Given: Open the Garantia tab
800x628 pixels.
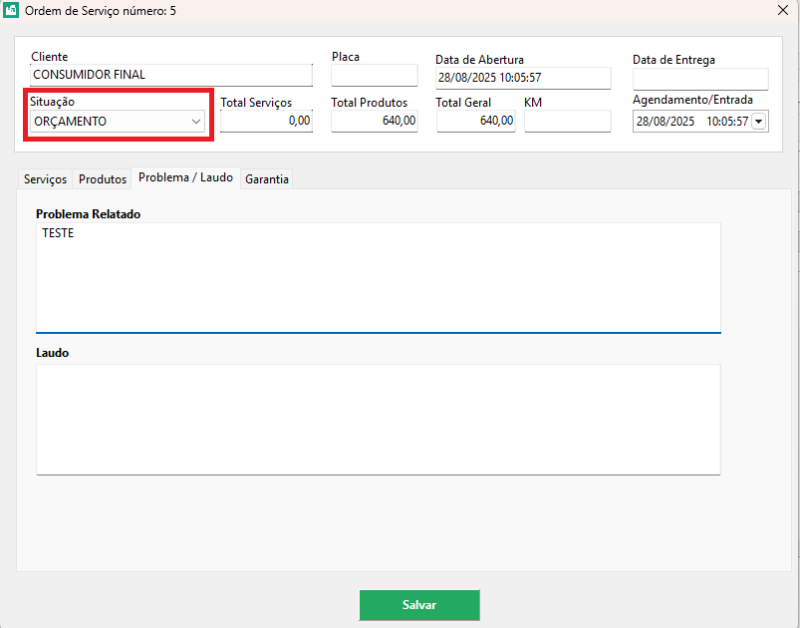Looking at the screenshot, I should pos(267,179).
